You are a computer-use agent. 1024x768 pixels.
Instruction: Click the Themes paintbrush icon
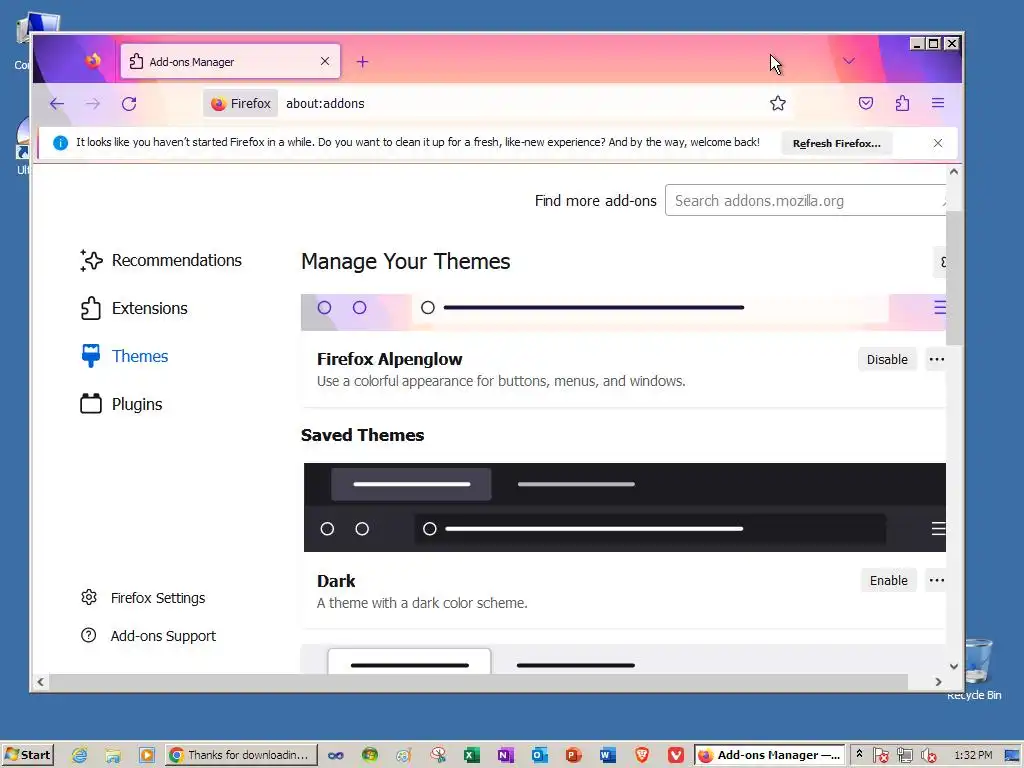(91, 356)
